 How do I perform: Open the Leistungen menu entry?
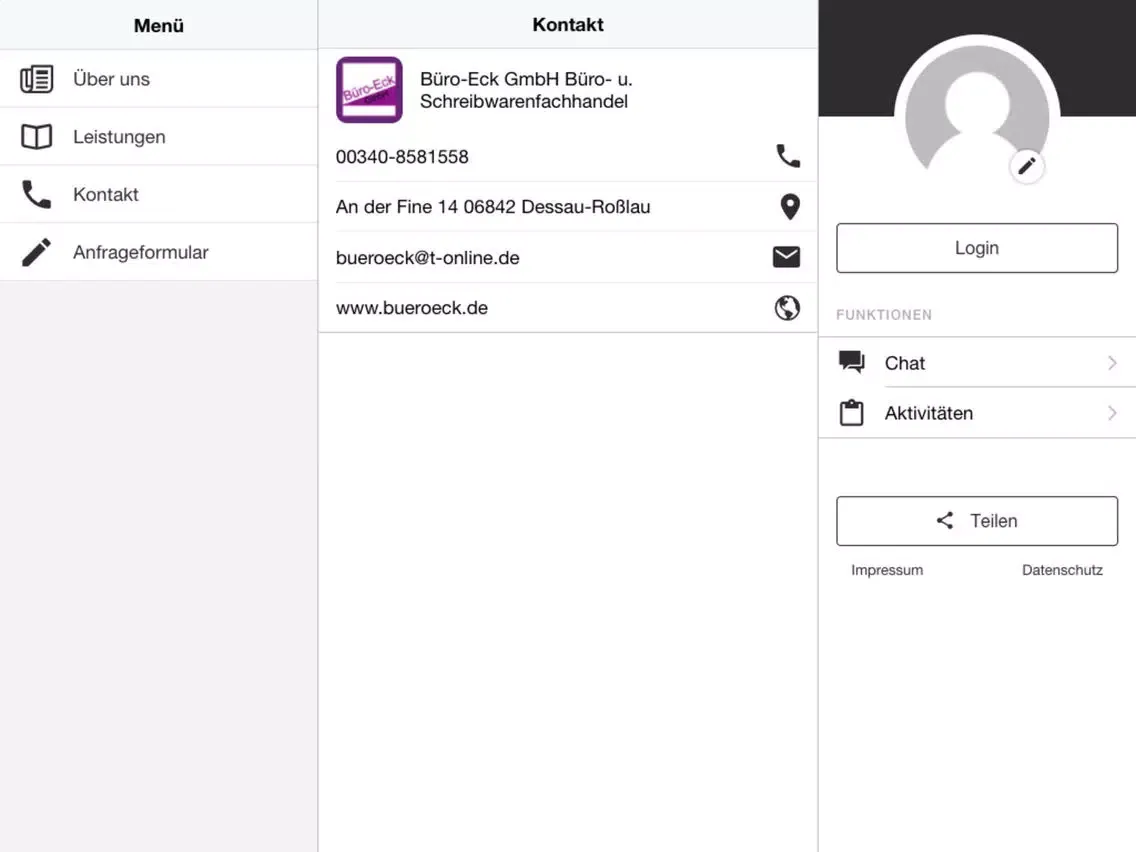point(159,137)
